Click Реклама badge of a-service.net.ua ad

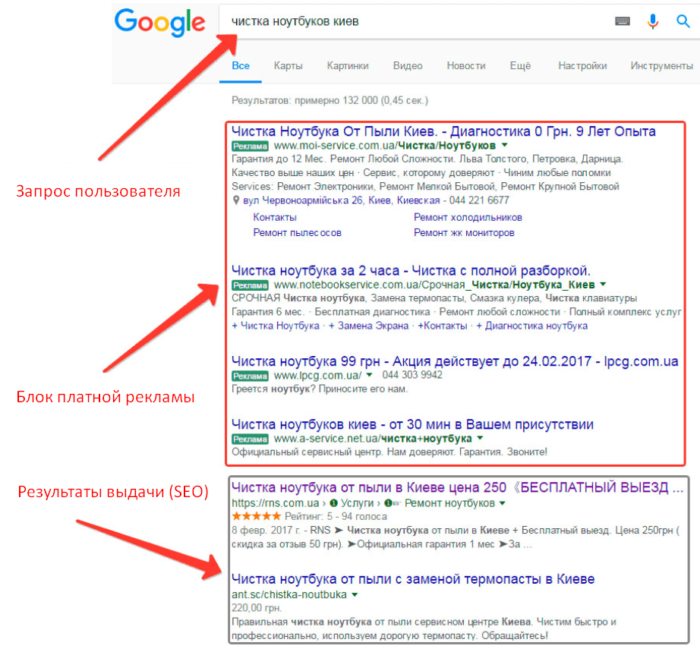250,439
